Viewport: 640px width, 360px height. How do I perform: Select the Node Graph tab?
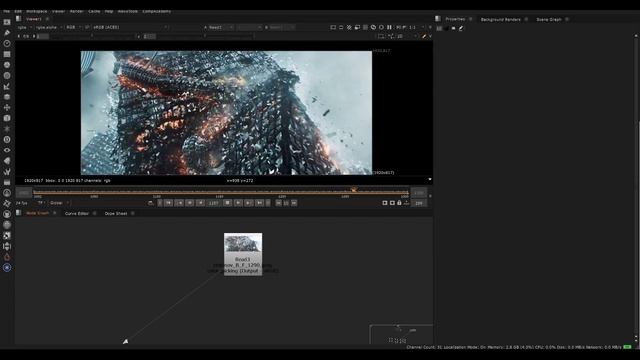coord(37,213)
